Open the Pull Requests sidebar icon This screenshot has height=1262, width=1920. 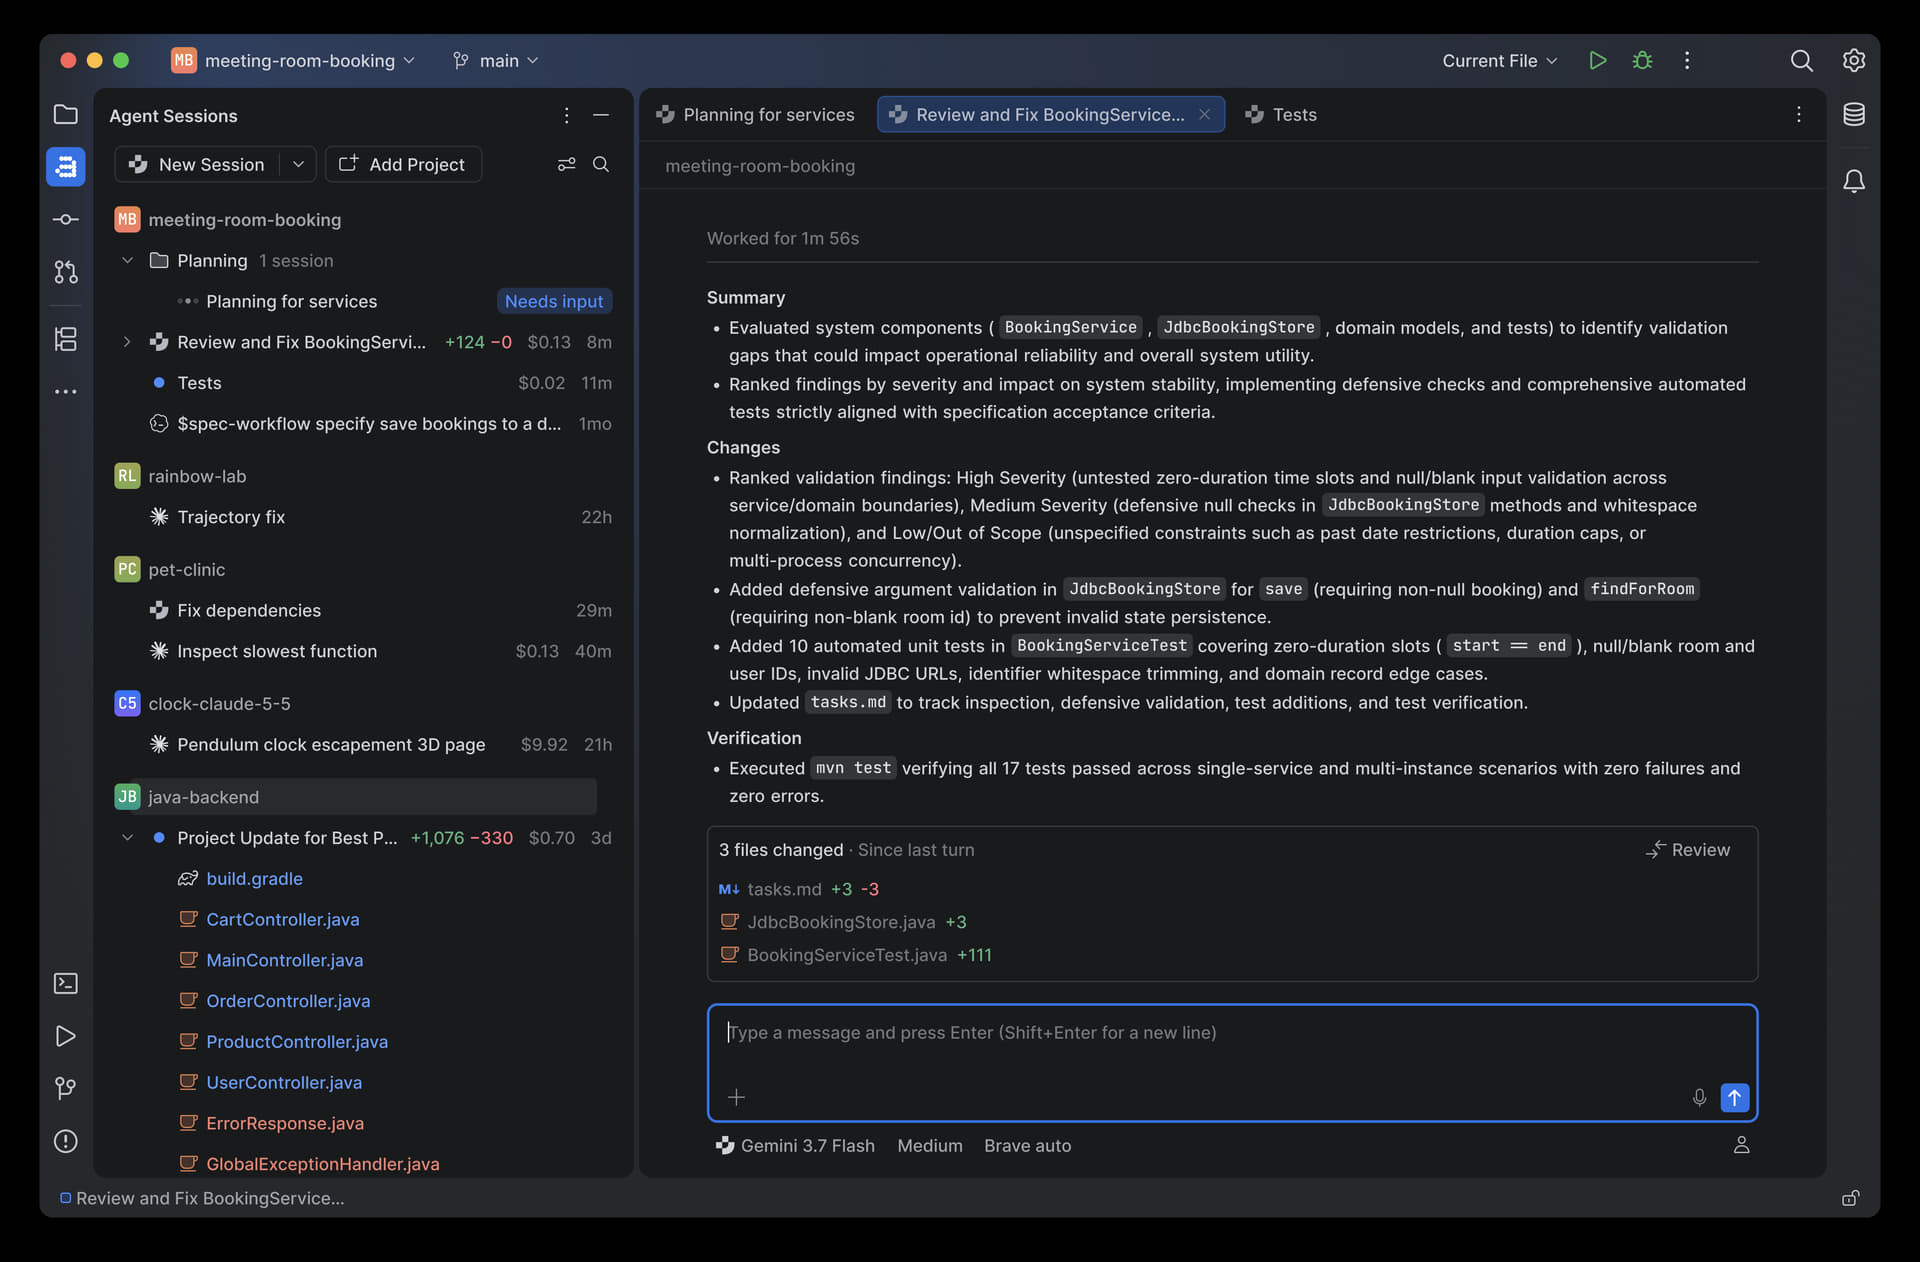click(65, 271)
